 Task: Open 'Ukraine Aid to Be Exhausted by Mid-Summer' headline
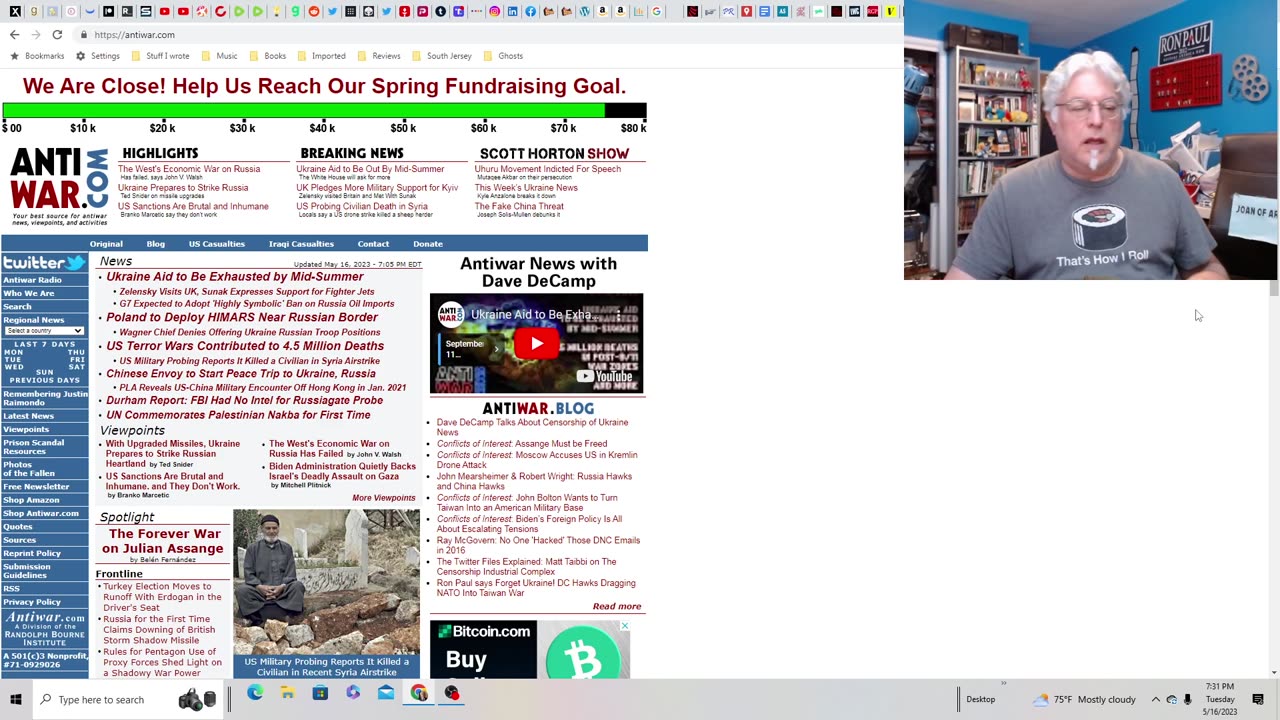pyautogui.click(x=235, y=277)
